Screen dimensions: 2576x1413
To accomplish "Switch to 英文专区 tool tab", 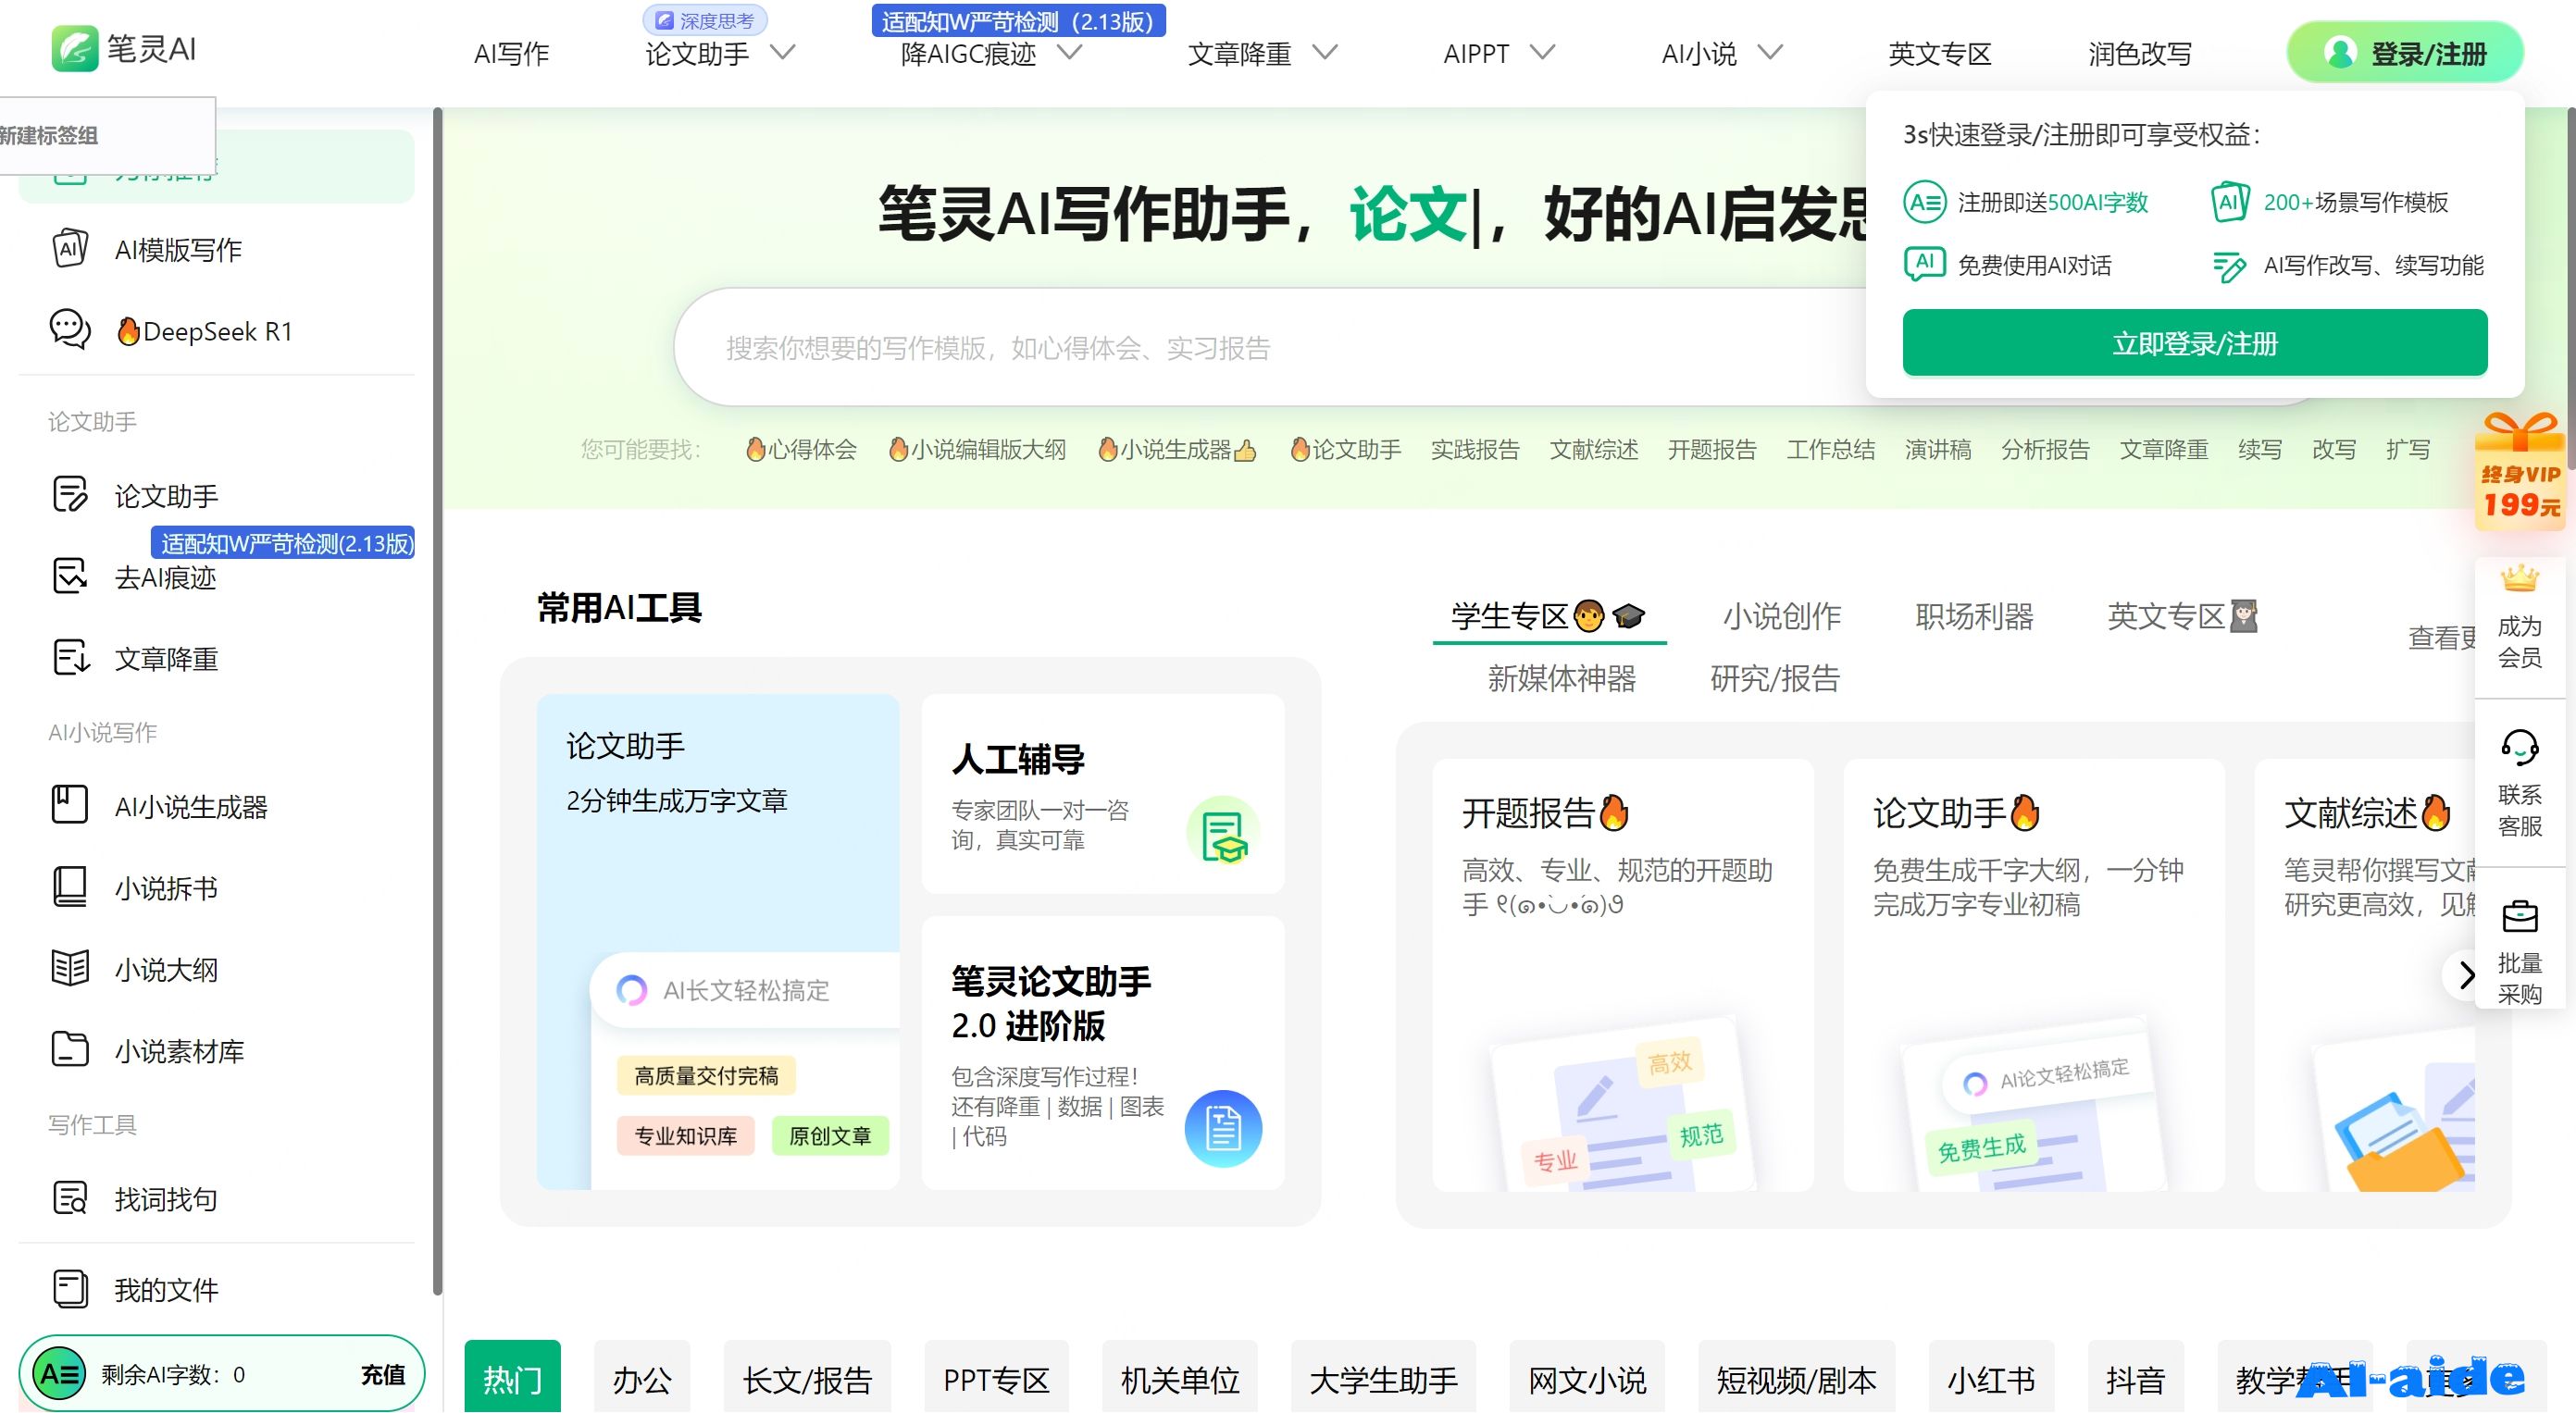I will click(2182, 616).
